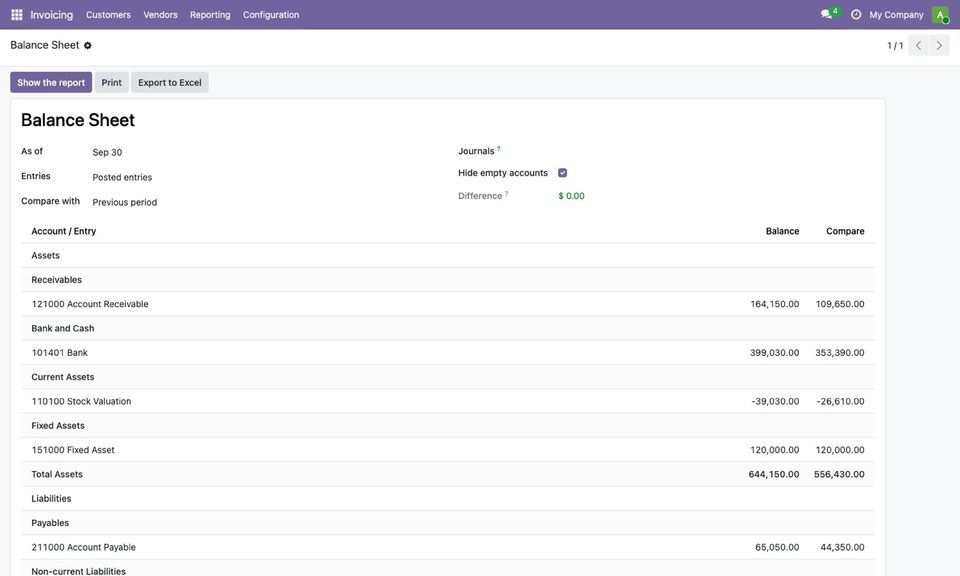Click the 211000 Account Payable row label
This screenshot has height=576, width=960.
click(x=84, y=547)
